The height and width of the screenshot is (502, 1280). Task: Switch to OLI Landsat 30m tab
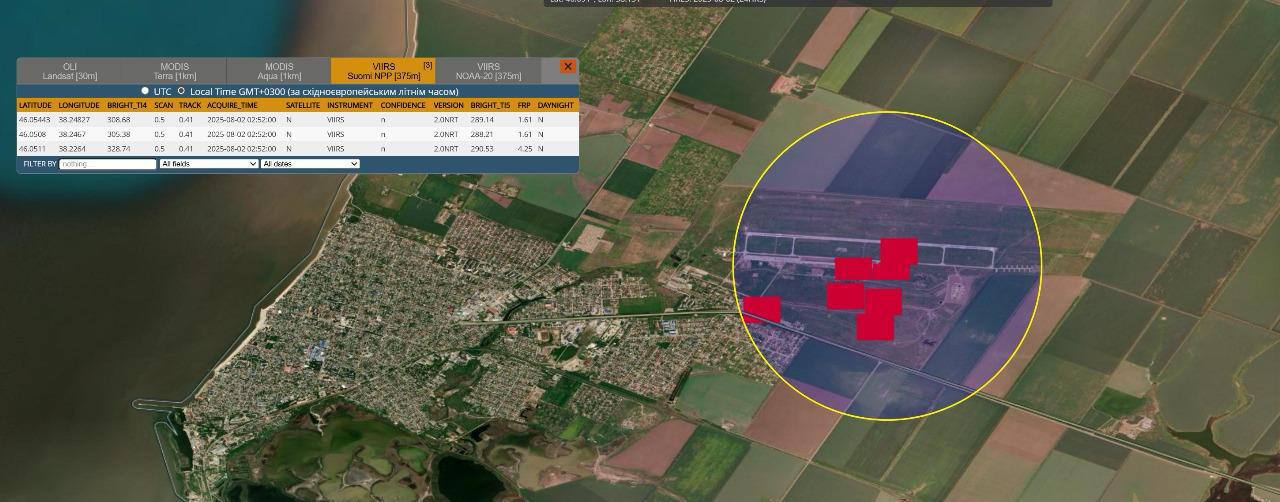(70, 71)
